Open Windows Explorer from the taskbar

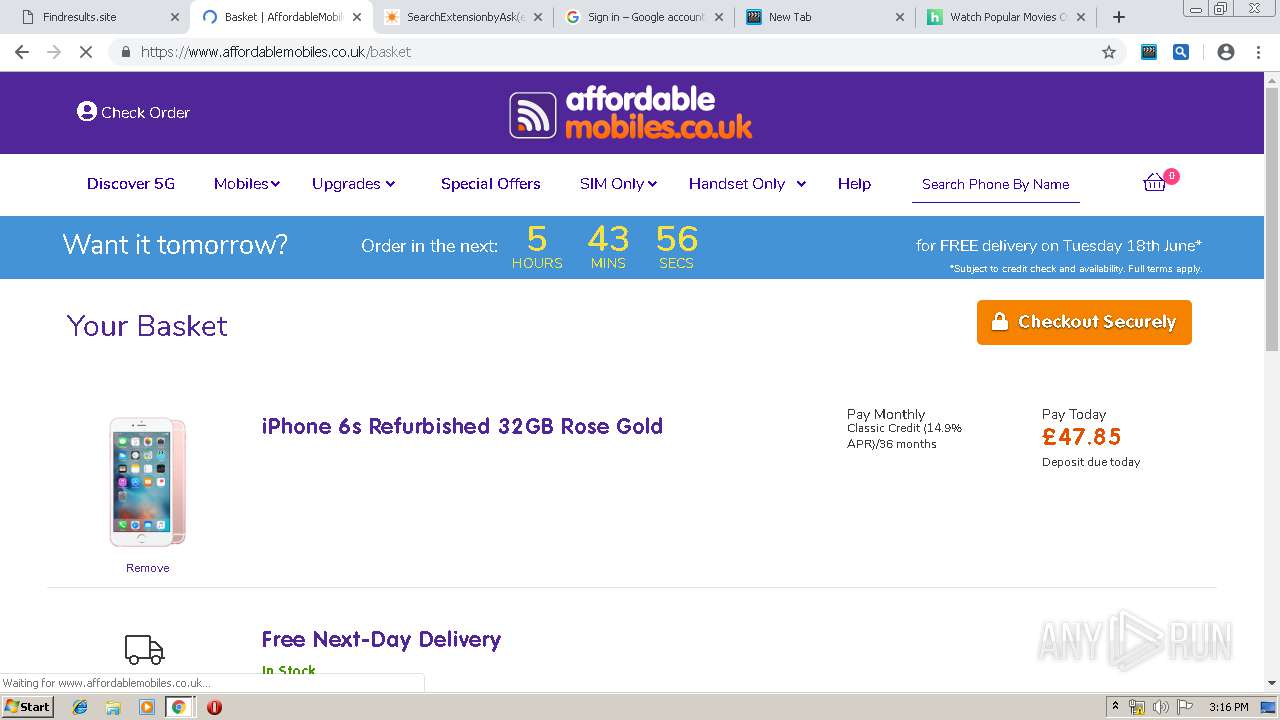(x=113, y=707)
